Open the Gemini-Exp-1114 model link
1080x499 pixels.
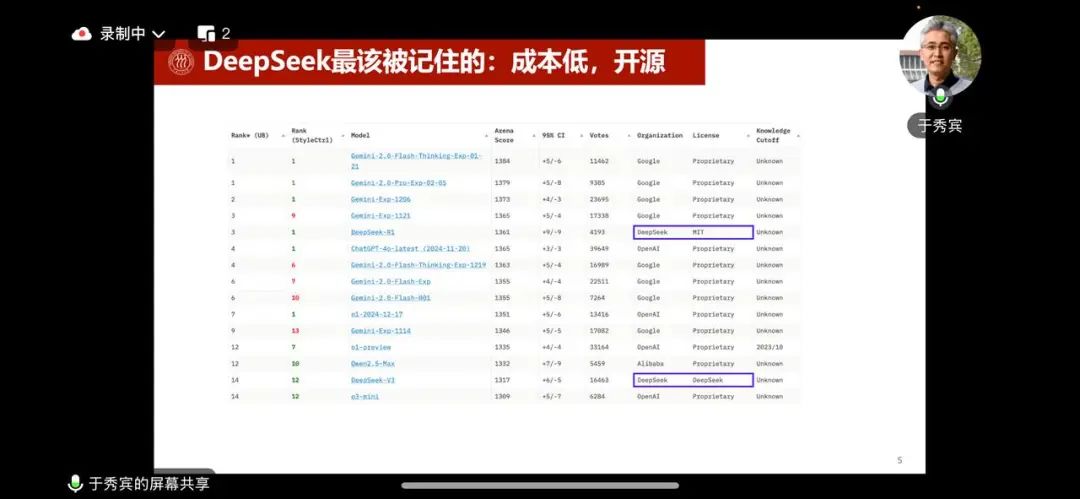pyautogui.click(x=381, y=331)
